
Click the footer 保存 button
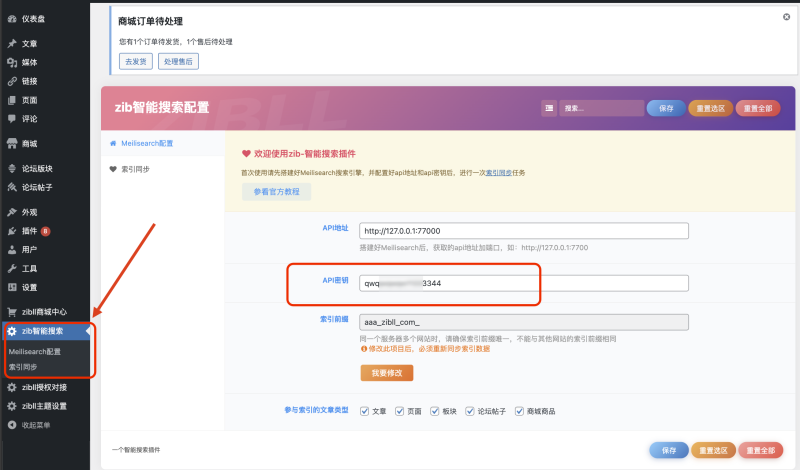pyautogui.click(x=669, y=450)
